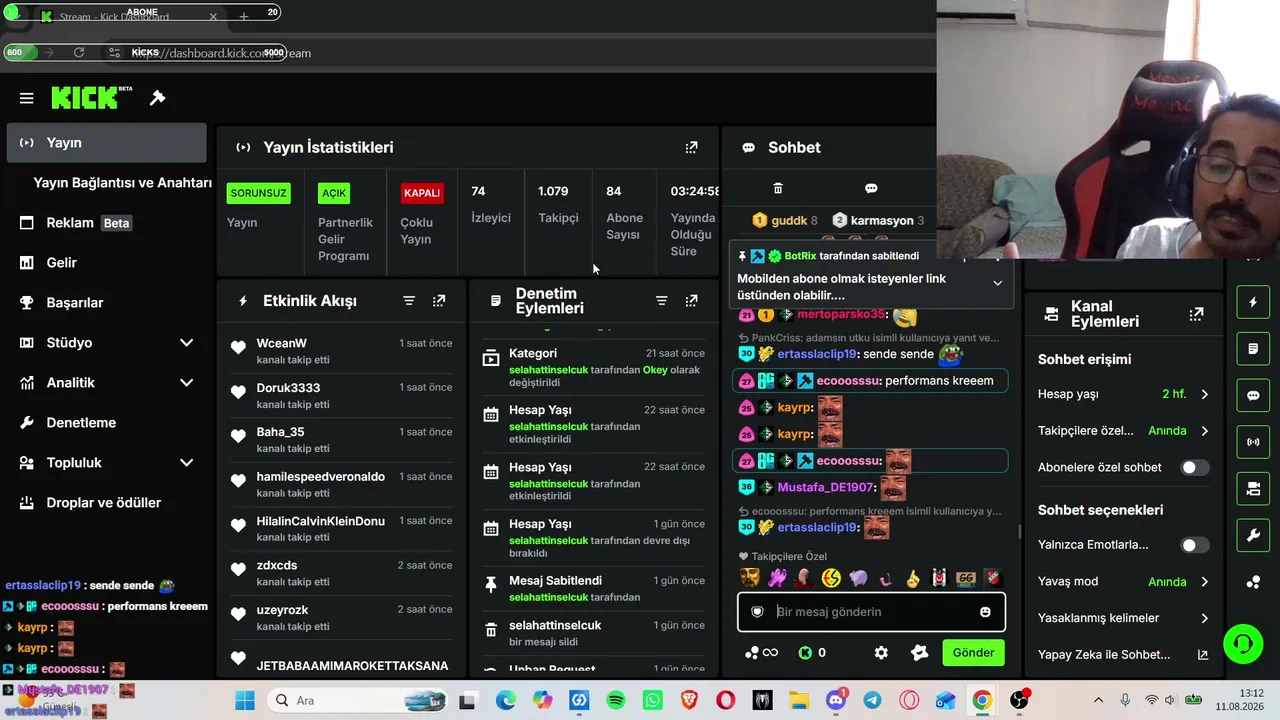Click Doruk3333 in the activity feed

(288, 388)
